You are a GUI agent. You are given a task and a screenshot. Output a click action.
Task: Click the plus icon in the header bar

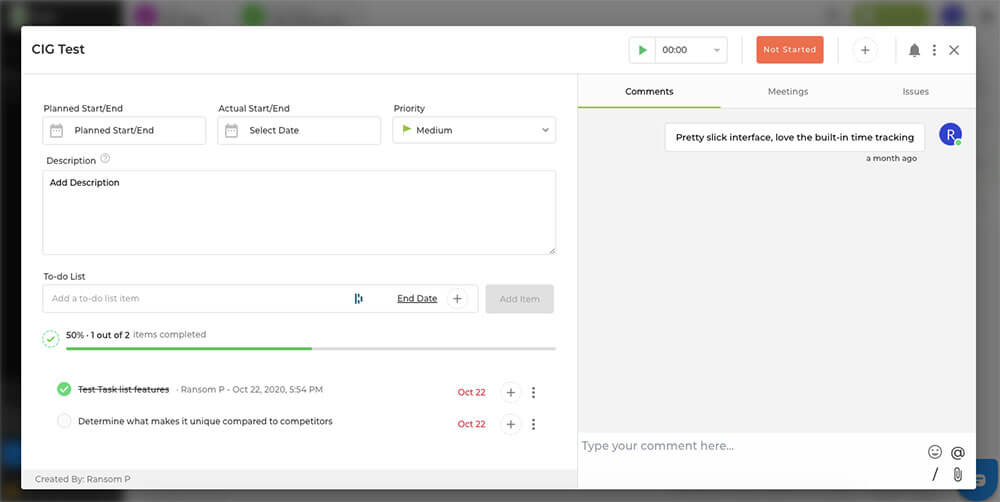tap(865, 50)
